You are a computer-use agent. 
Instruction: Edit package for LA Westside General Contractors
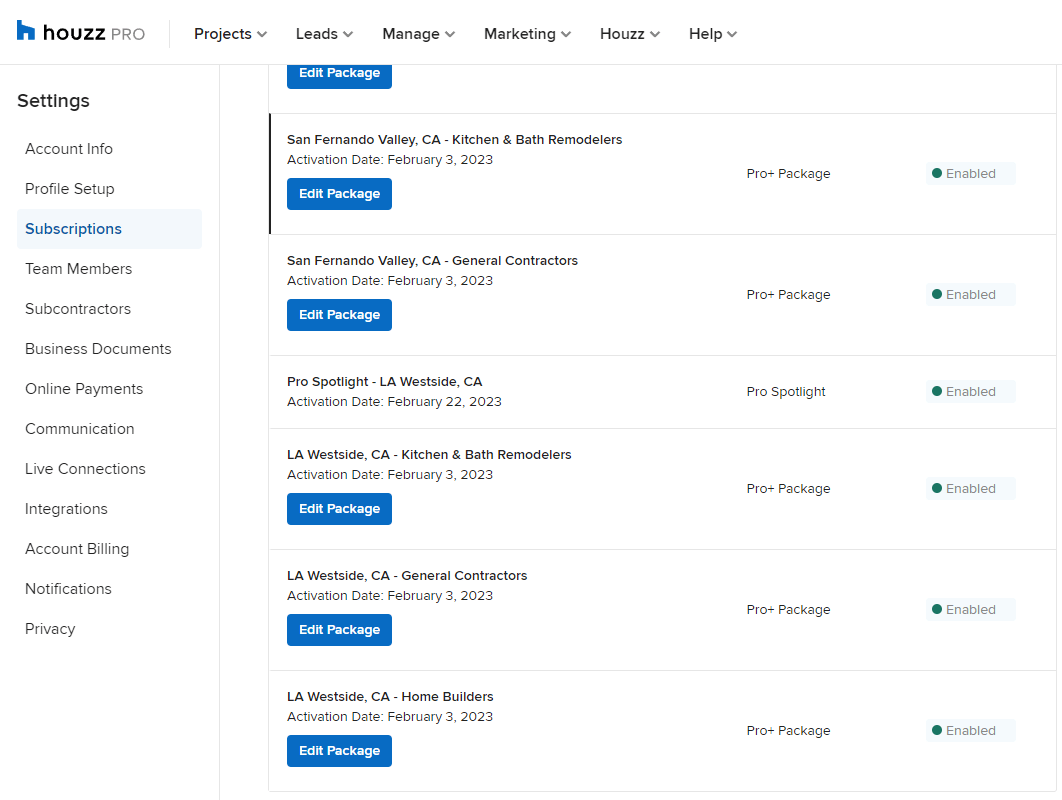coord(339,630)
